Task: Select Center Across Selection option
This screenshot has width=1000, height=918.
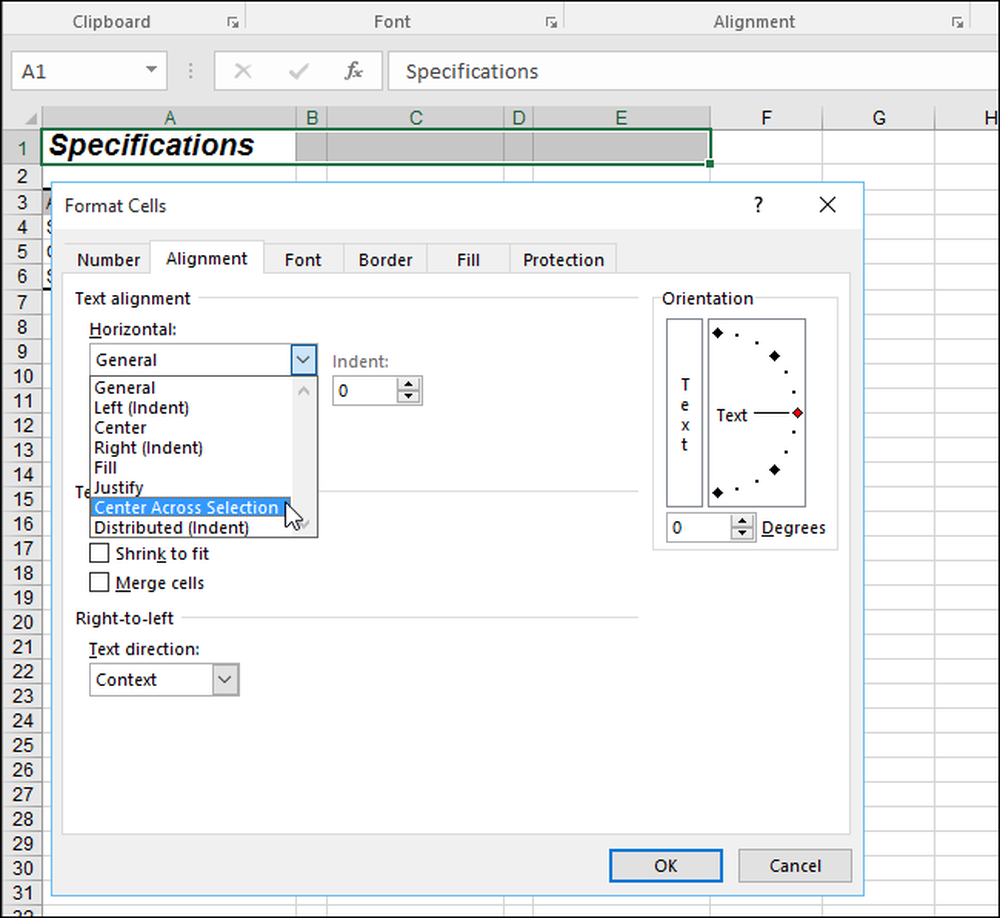Action: (x=191, y=507)
